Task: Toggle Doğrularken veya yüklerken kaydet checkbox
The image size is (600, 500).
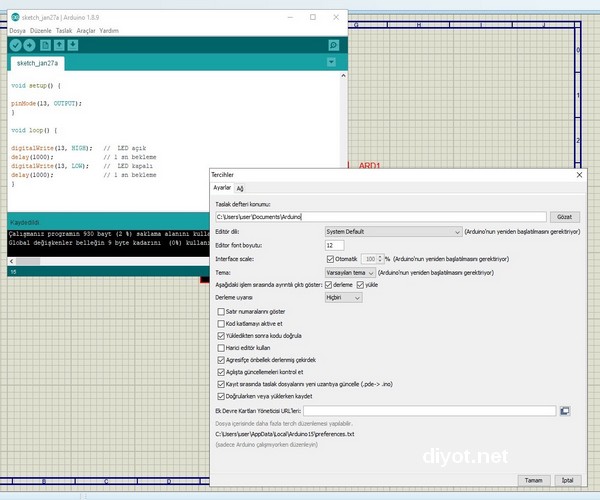Action: click(x=221, y=396)
